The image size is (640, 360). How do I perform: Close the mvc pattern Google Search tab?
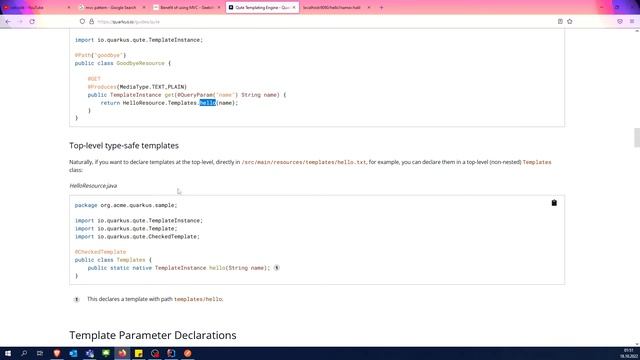[x=143, y=7]
